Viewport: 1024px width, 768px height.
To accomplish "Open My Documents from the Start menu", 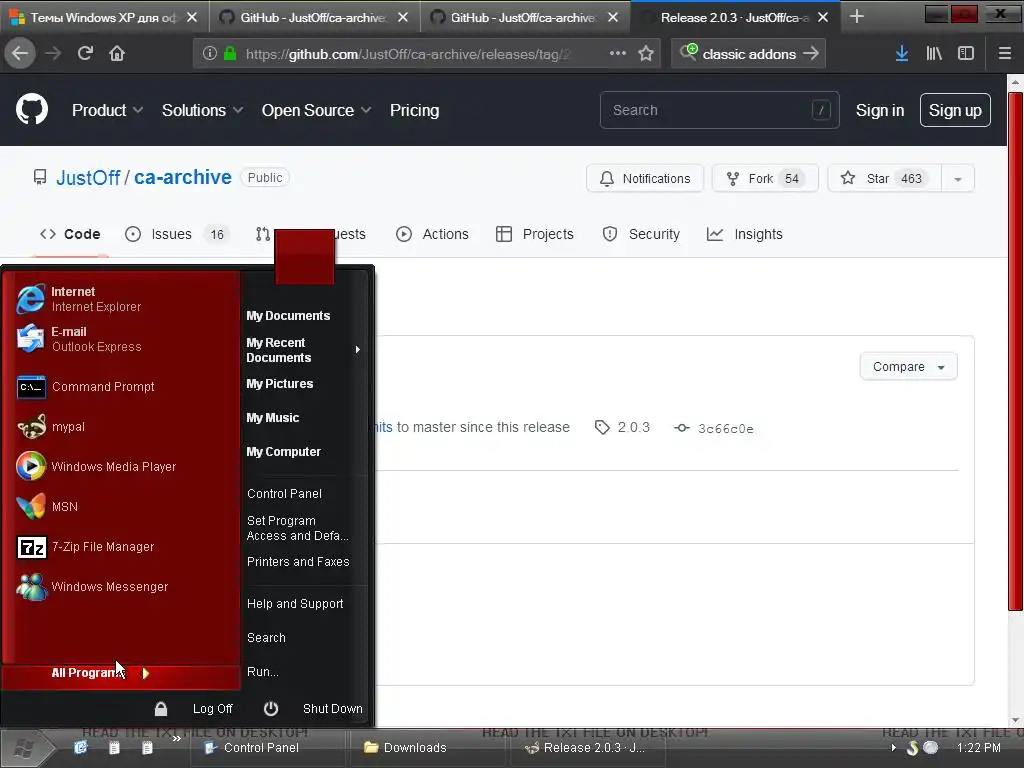I will pyautogui.click(x=288, y=315).
